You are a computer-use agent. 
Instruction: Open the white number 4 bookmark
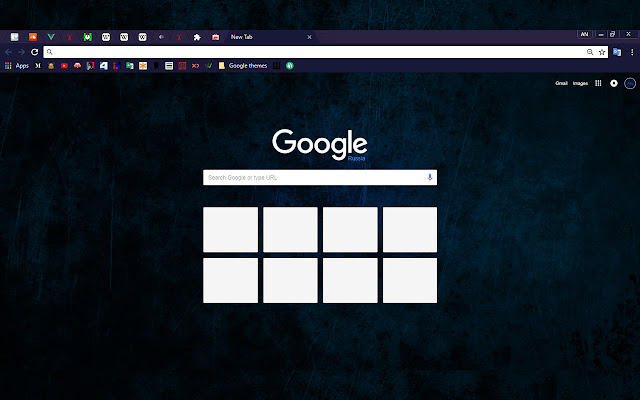[104, 66]
